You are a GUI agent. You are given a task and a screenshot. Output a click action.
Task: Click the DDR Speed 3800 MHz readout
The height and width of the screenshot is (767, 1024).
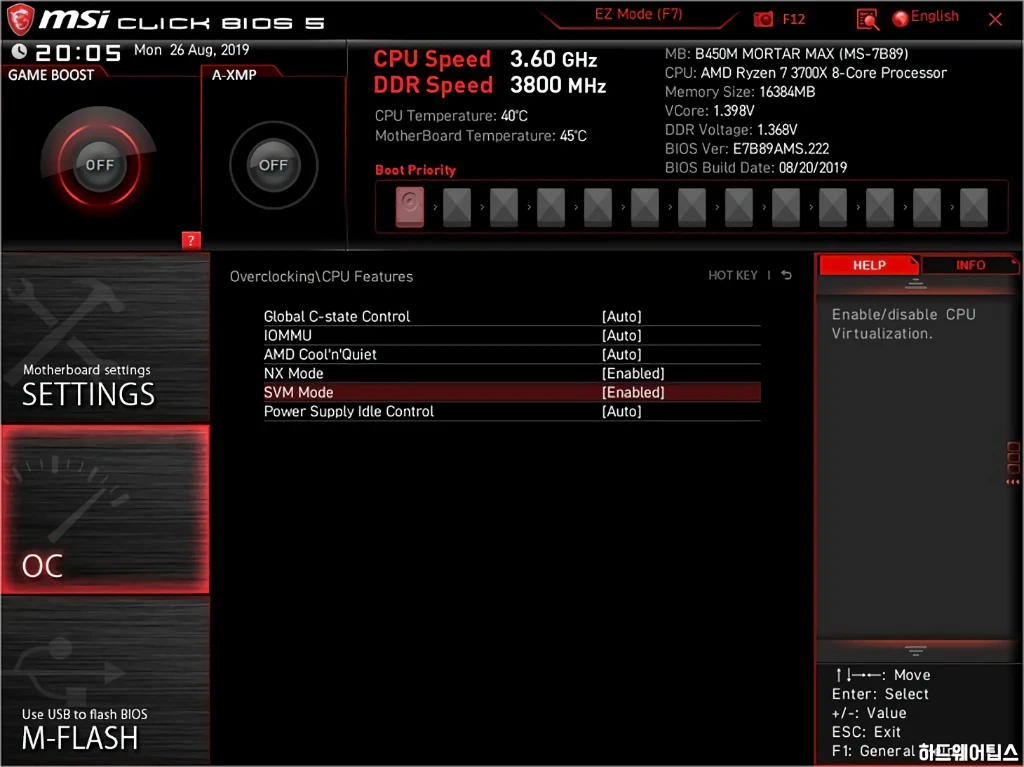tap(490, 85)
